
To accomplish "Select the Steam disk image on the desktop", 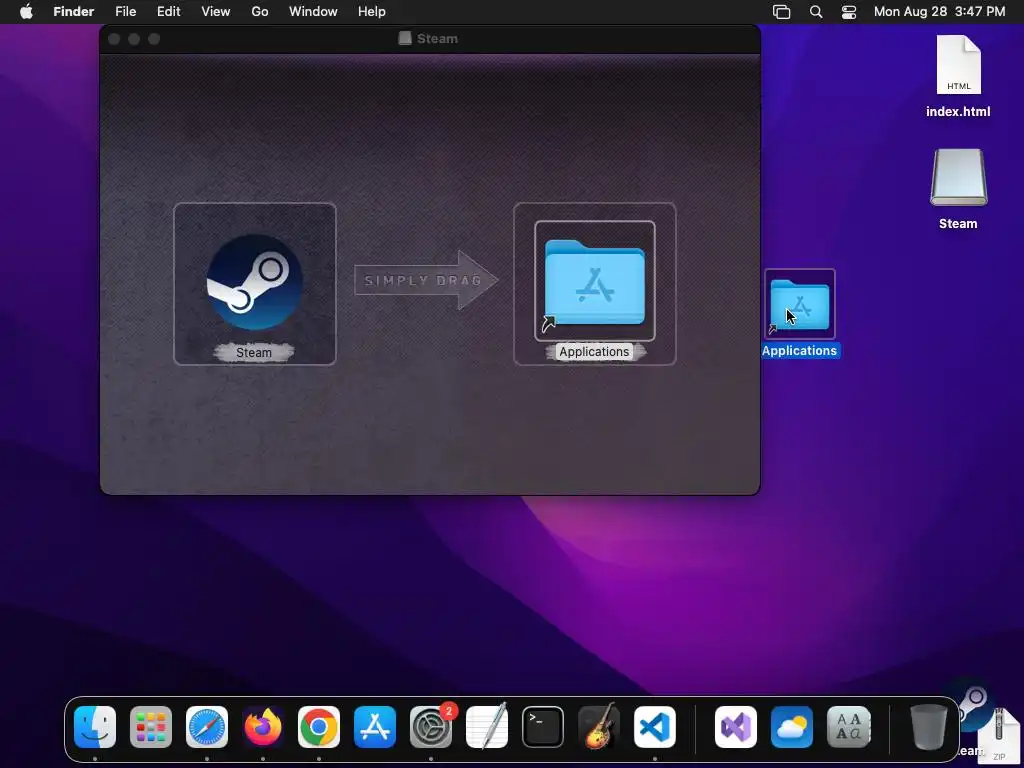I will (958, 178).
